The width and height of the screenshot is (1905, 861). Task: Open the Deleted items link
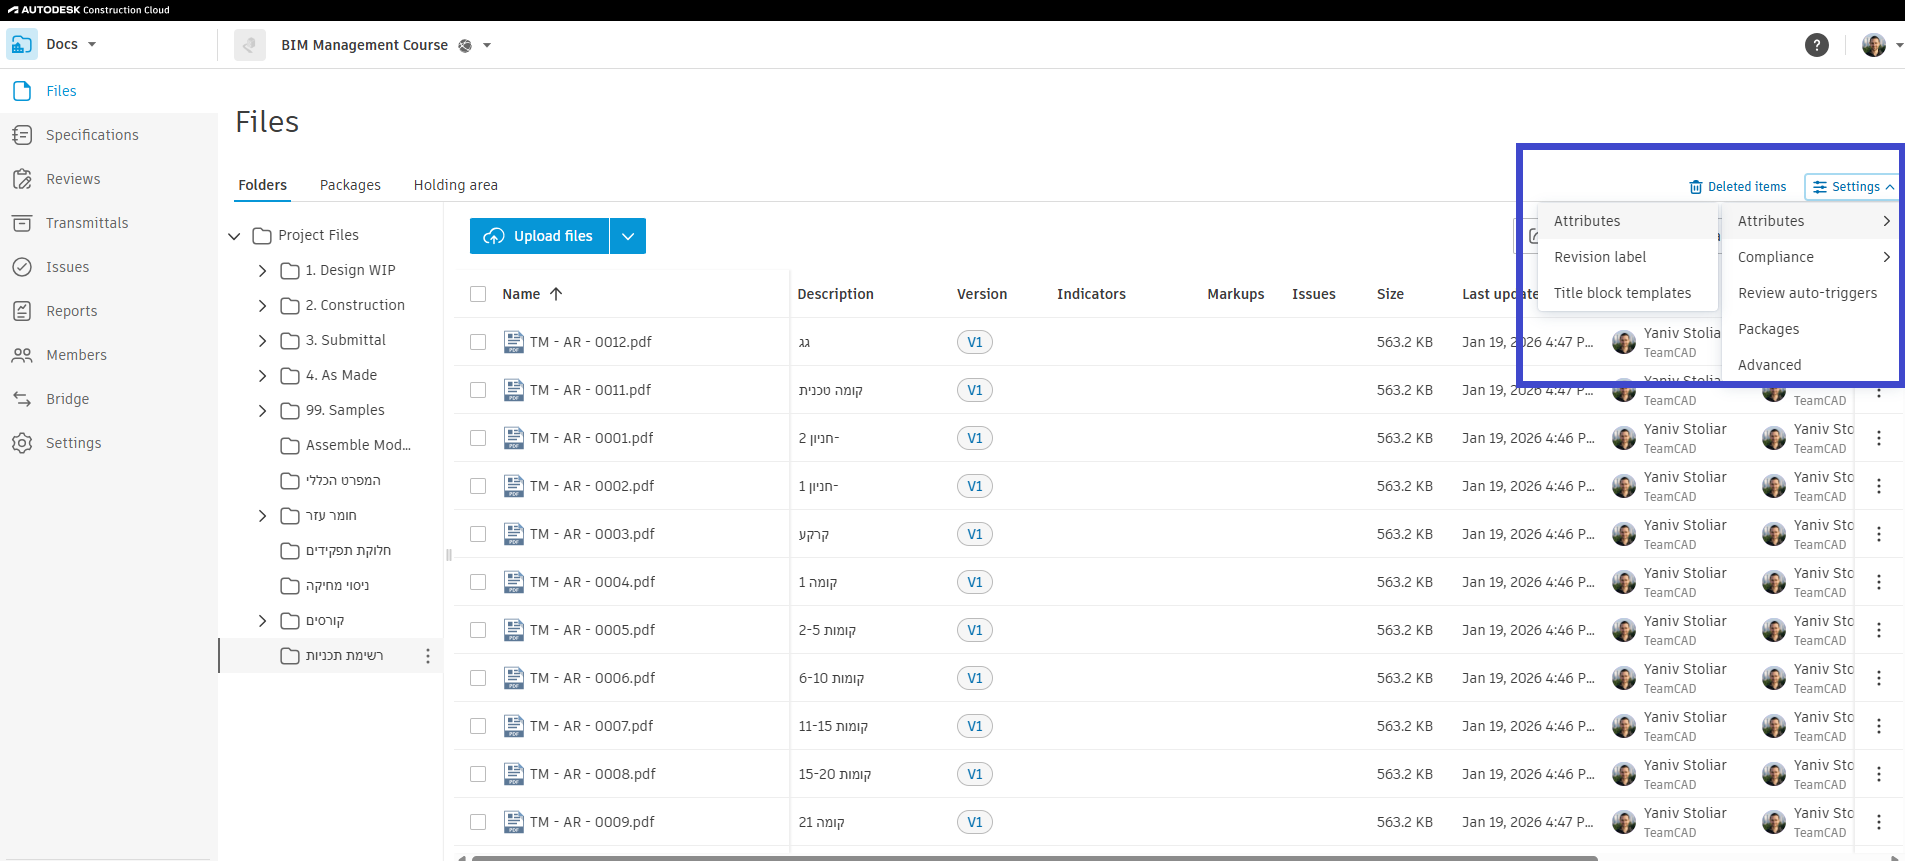click(x=1737, y=187)
